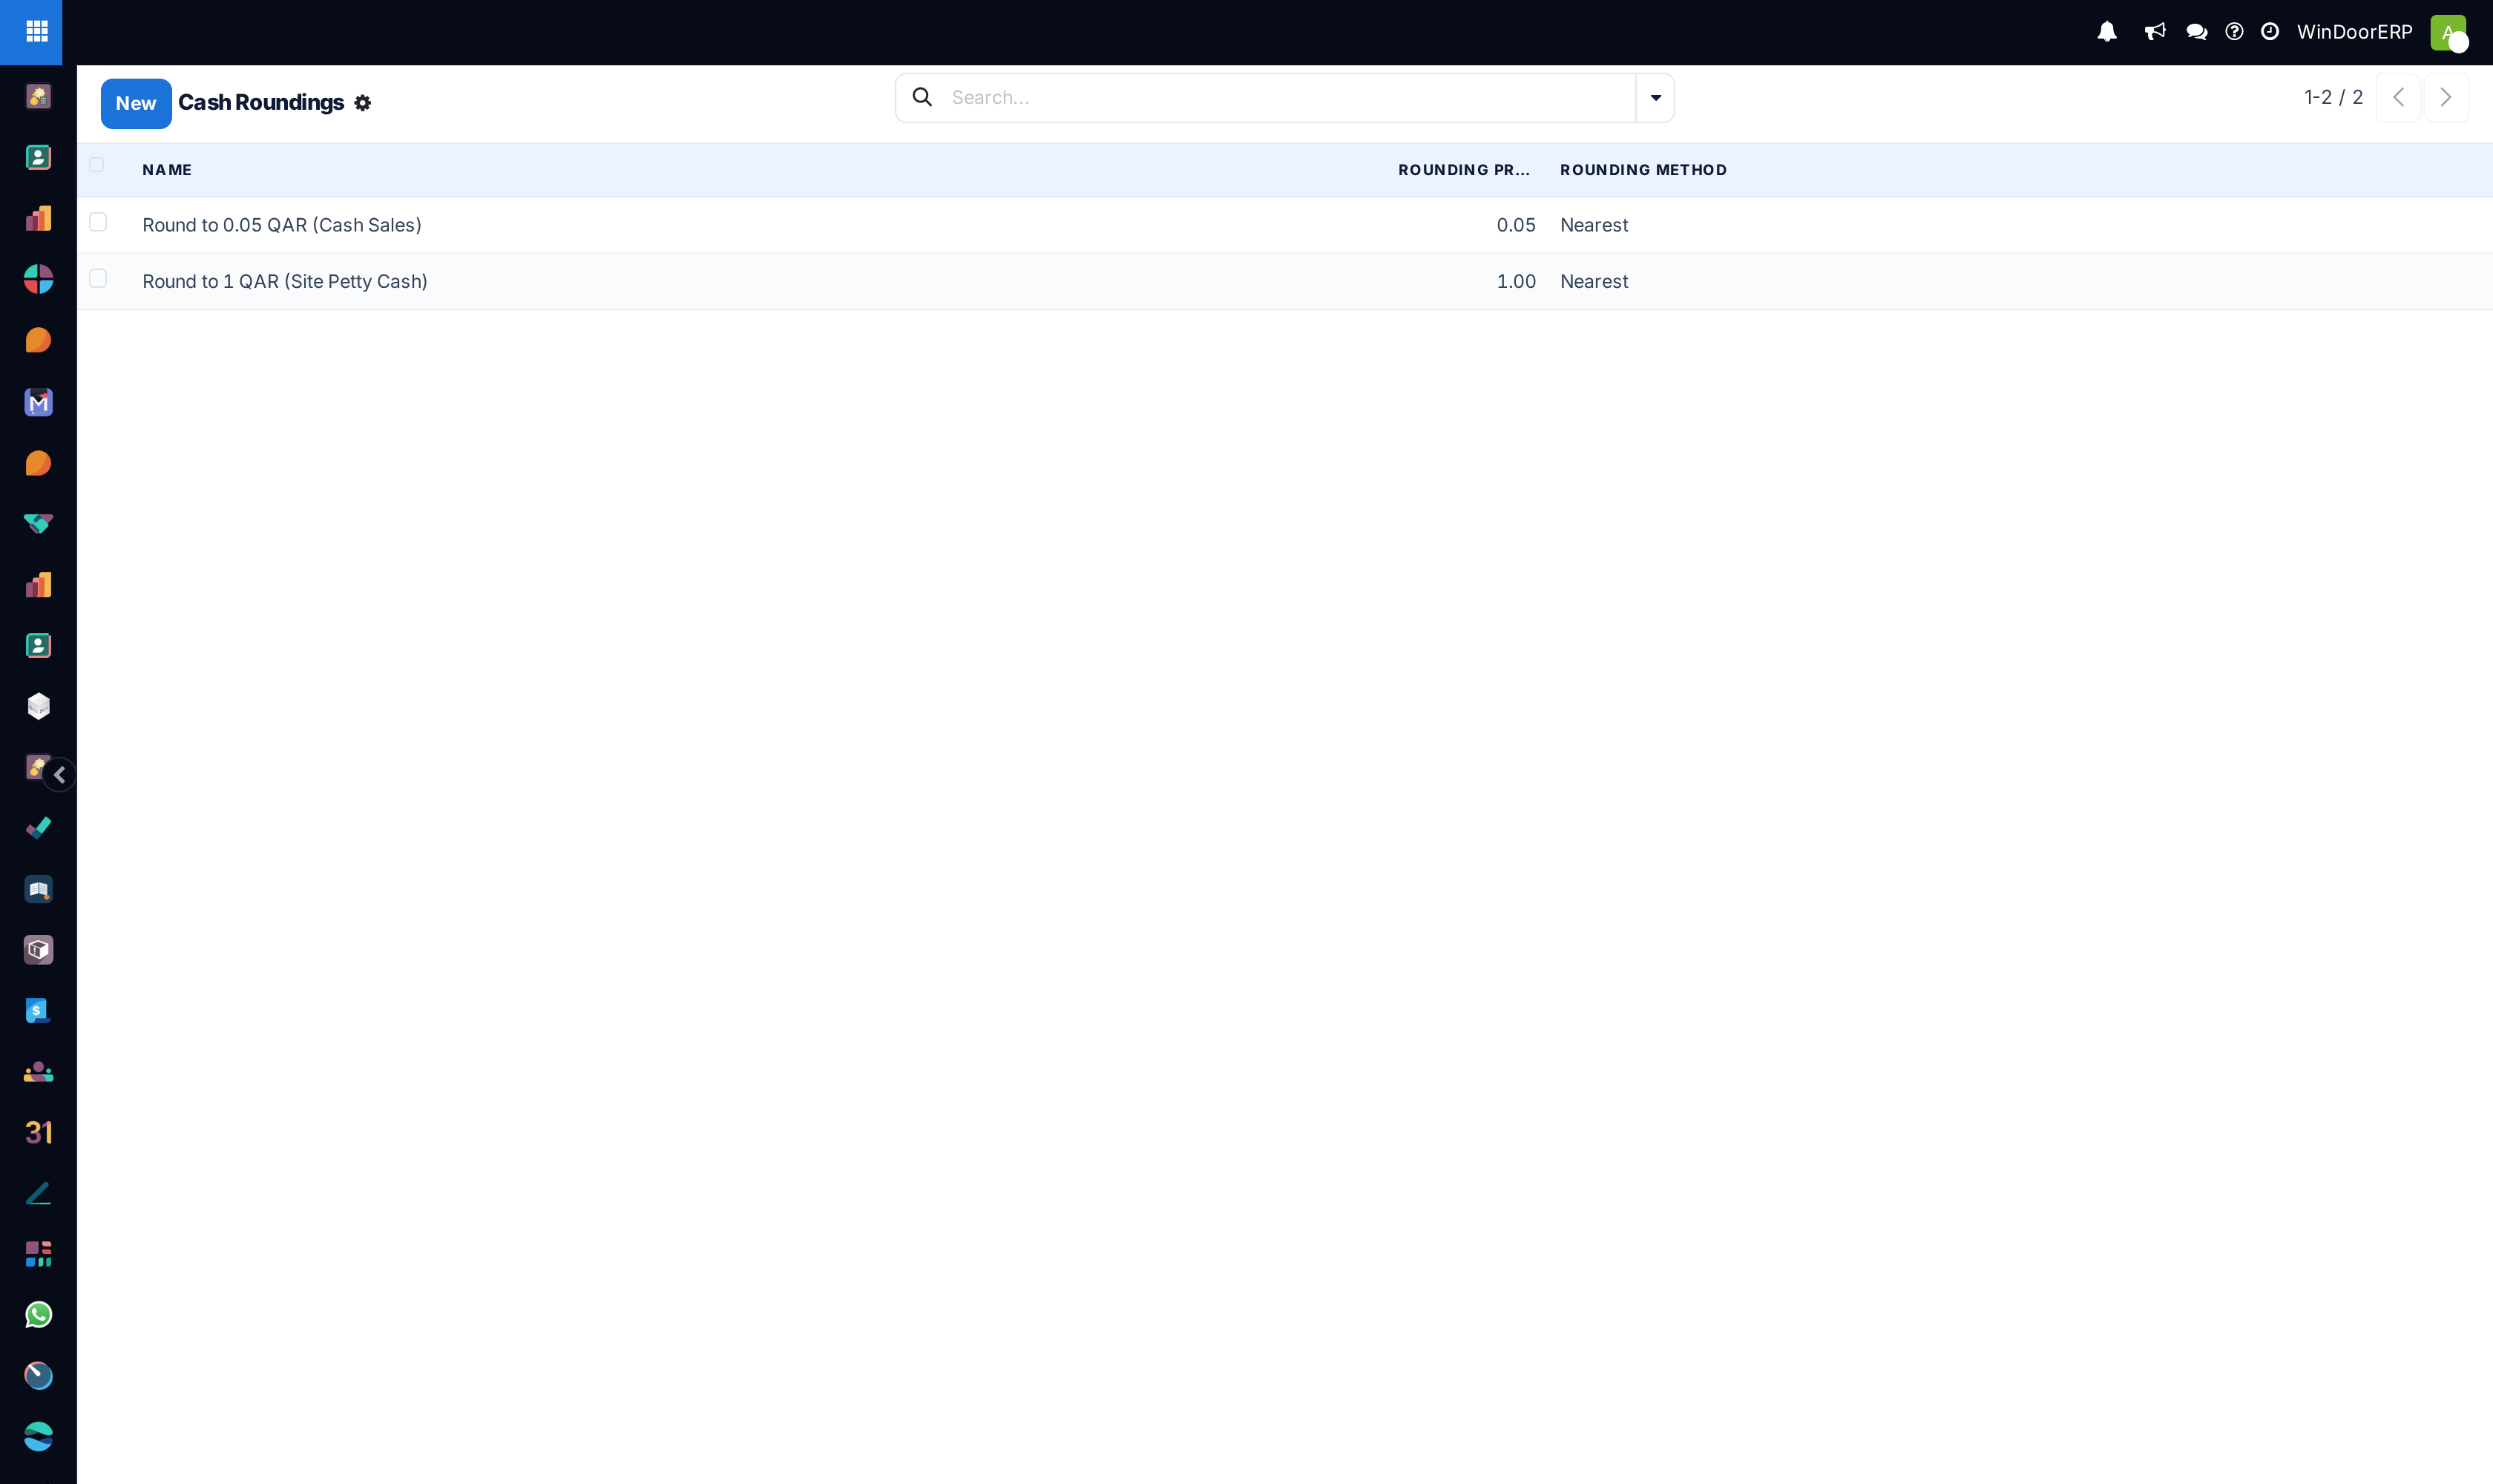
Task: Open the dashboard tiles app icon
Action: [38, 1254]
